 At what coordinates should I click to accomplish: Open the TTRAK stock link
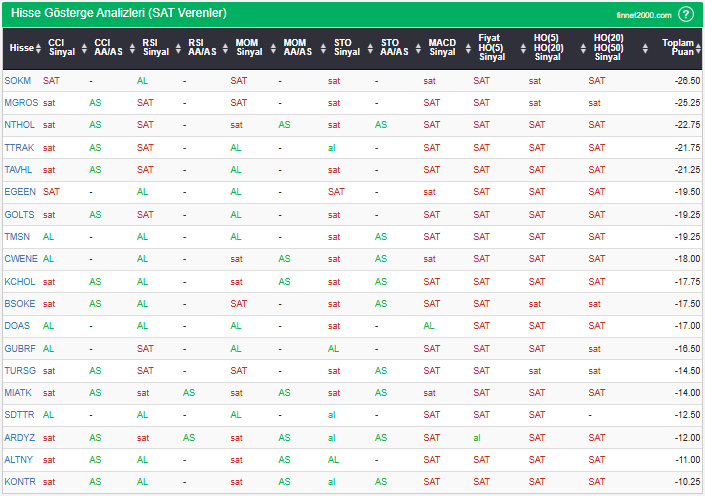[x=18, y=147]
